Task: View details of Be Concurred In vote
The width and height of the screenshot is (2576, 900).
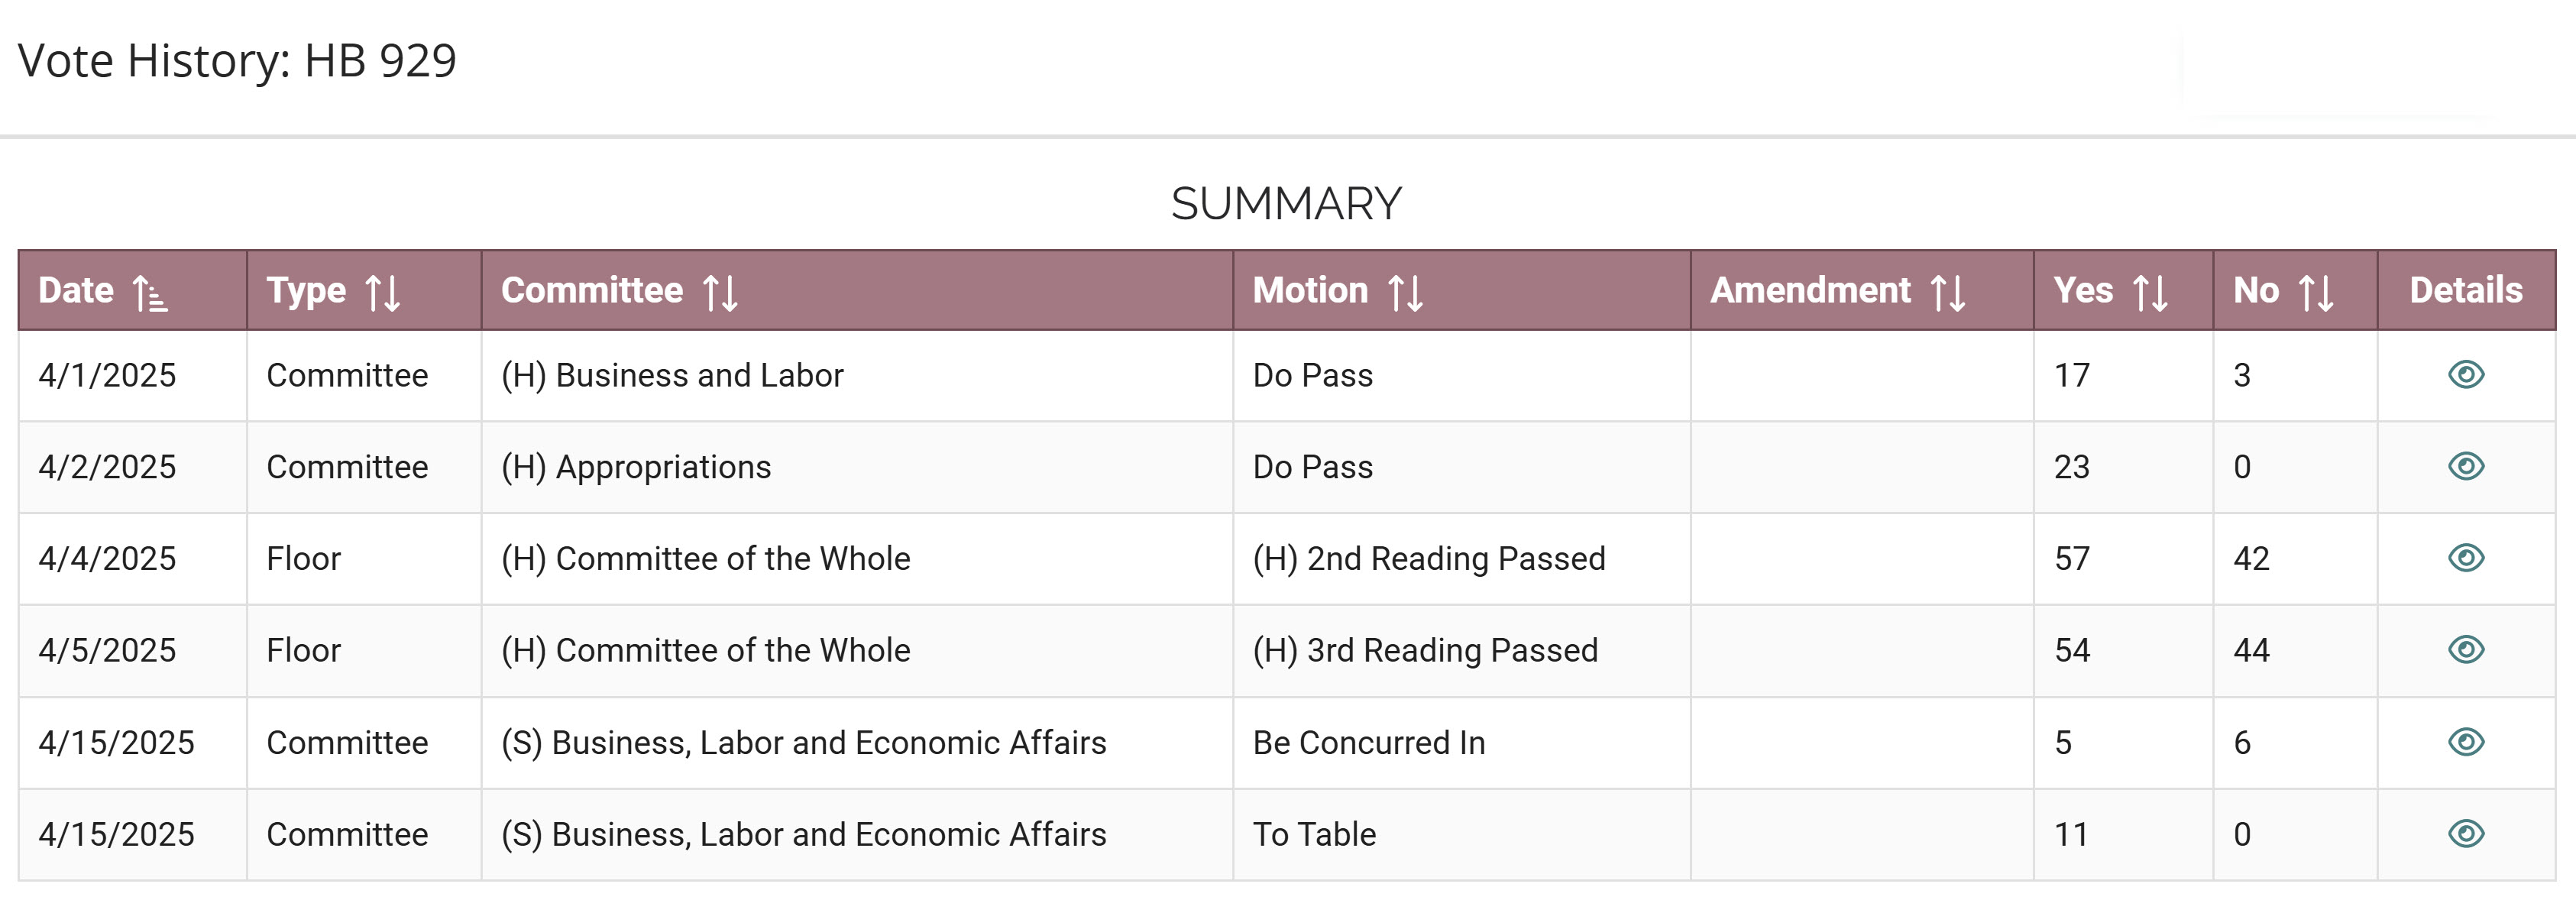Action: point(2465,742)
